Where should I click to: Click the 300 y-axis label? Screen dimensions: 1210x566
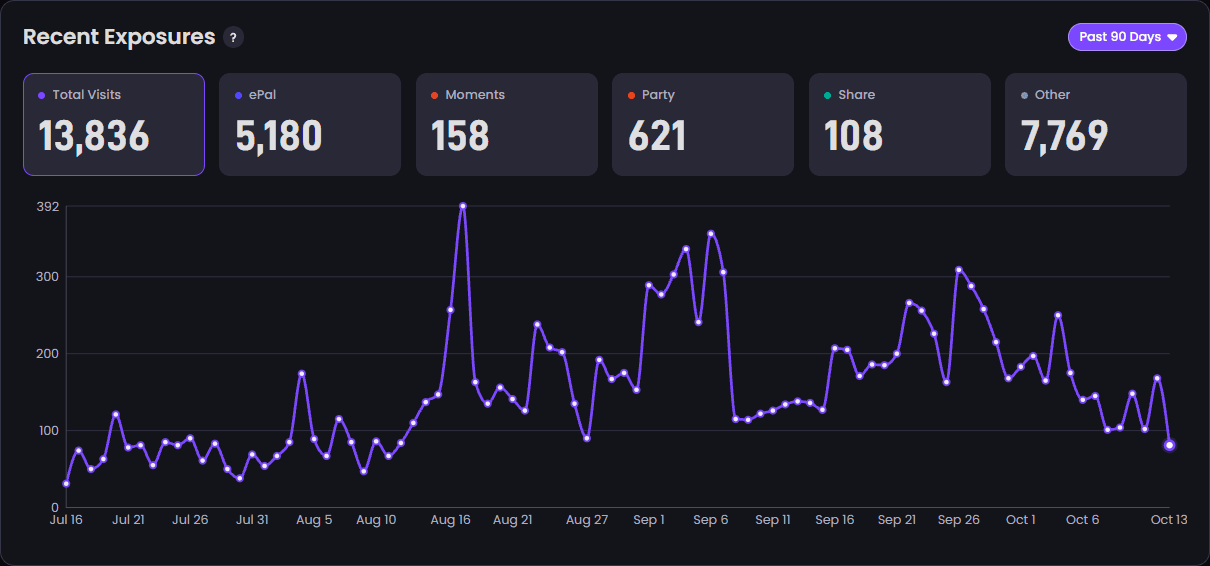click(48, 277)
